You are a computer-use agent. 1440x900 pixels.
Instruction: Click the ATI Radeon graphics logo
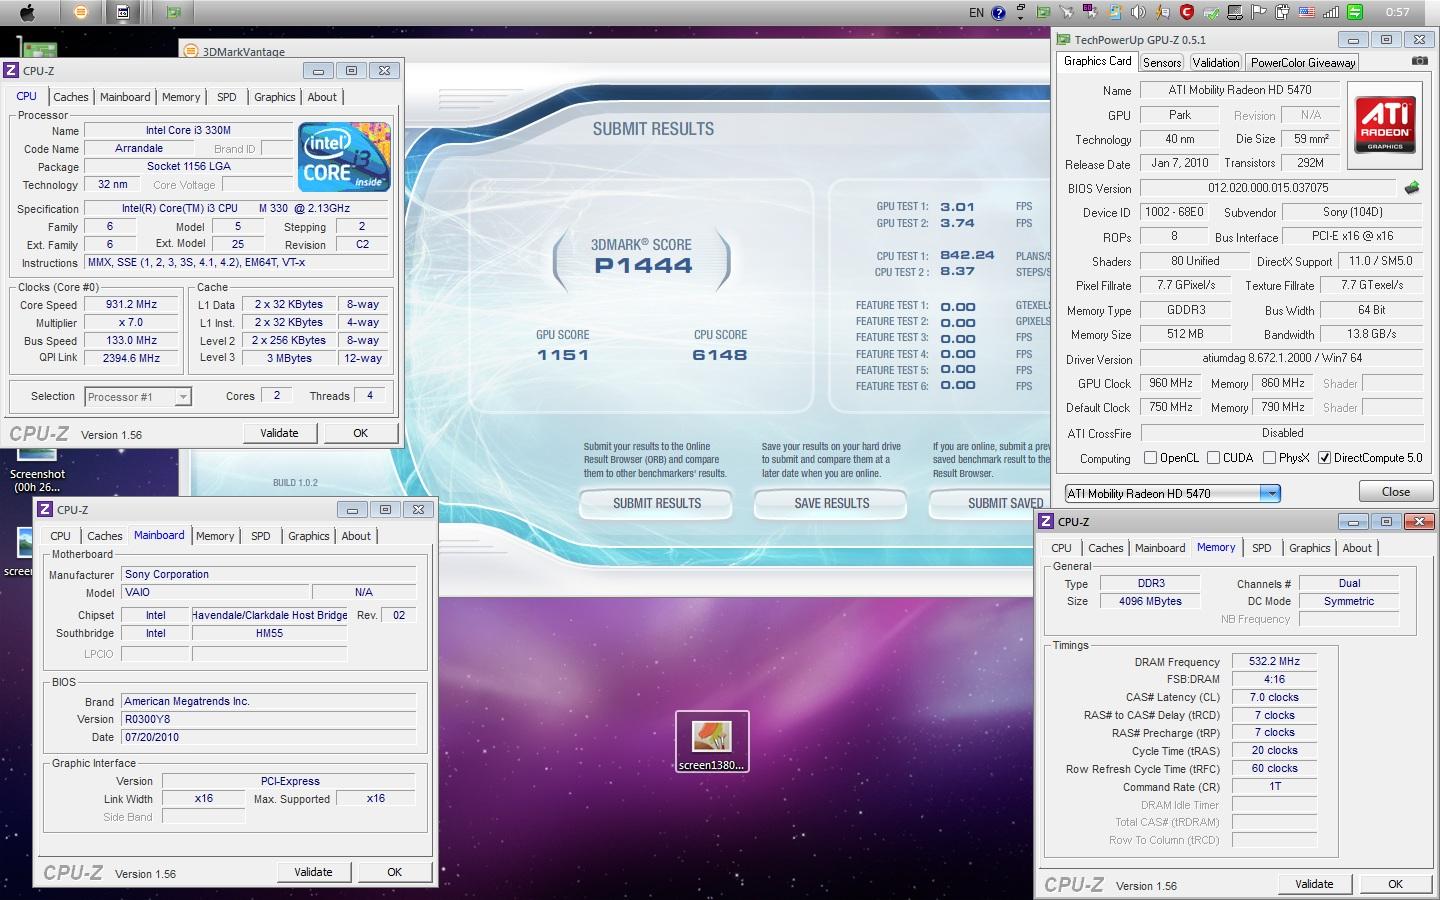tap(1385, 125)
